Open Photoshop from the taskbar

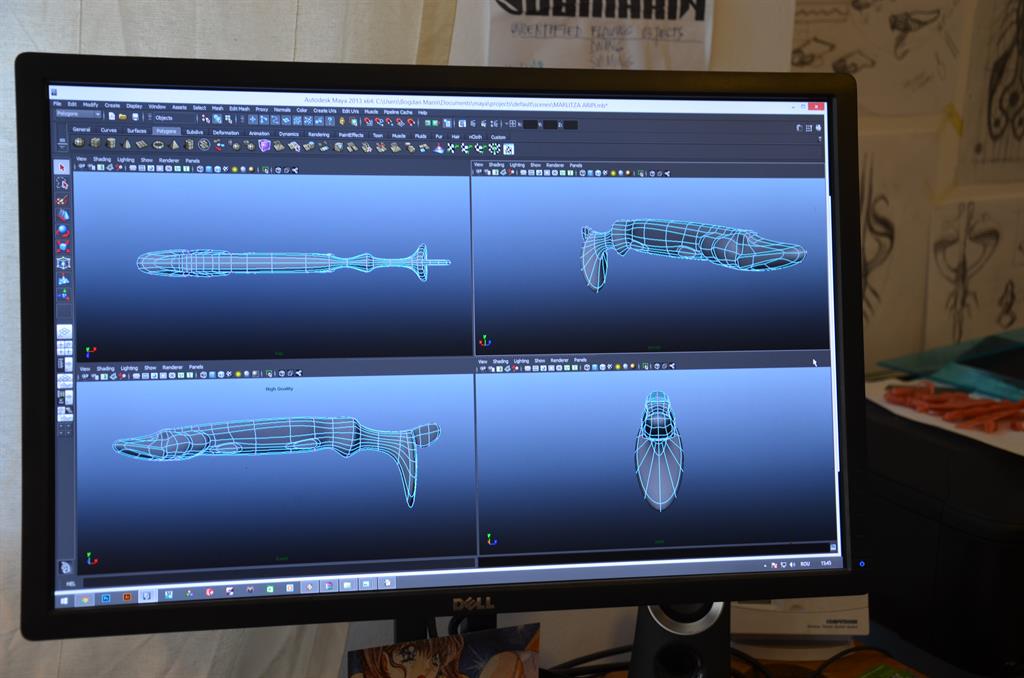(x=106, y=598)
